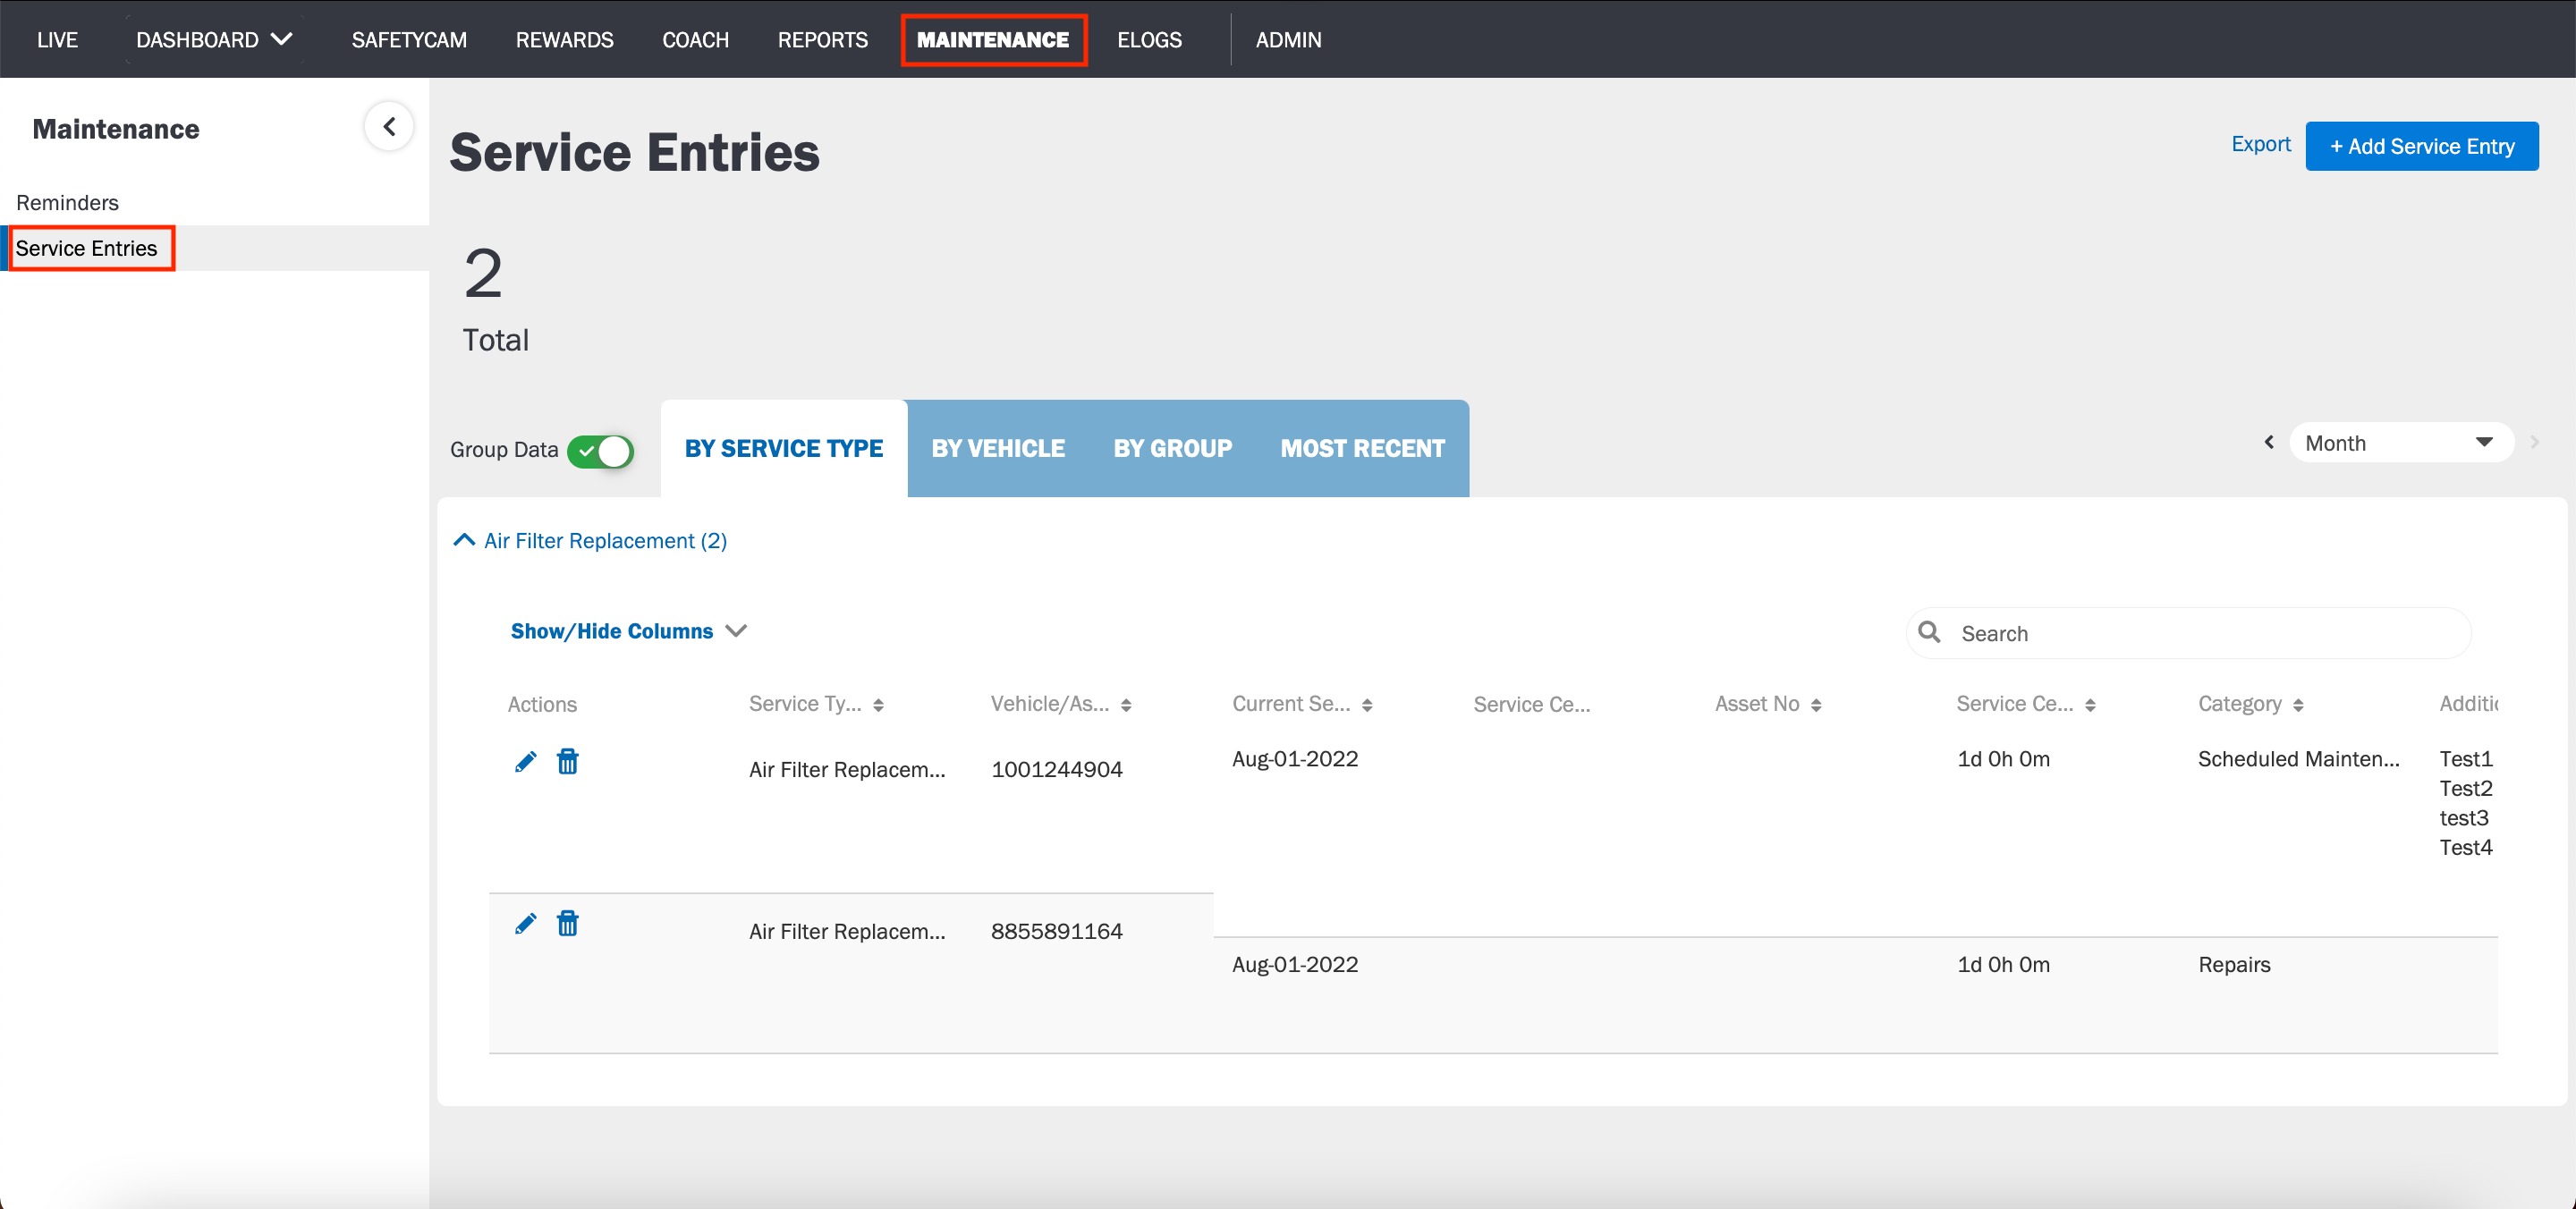
Task: Sort by Current Service date column
Action: tap(1367, 705)
